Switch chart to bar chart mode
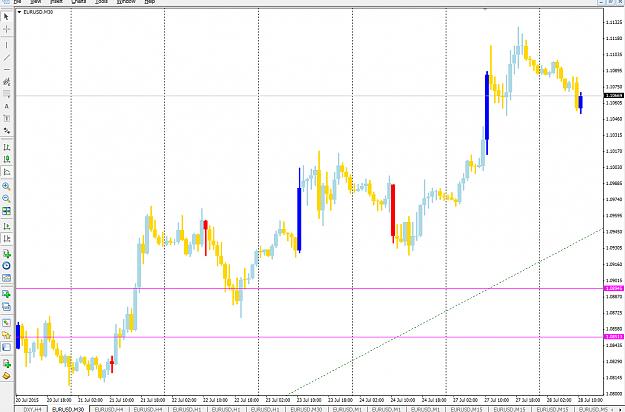This screenshot has width=625, height=412. pyautogui.click(x=6, y=147)
